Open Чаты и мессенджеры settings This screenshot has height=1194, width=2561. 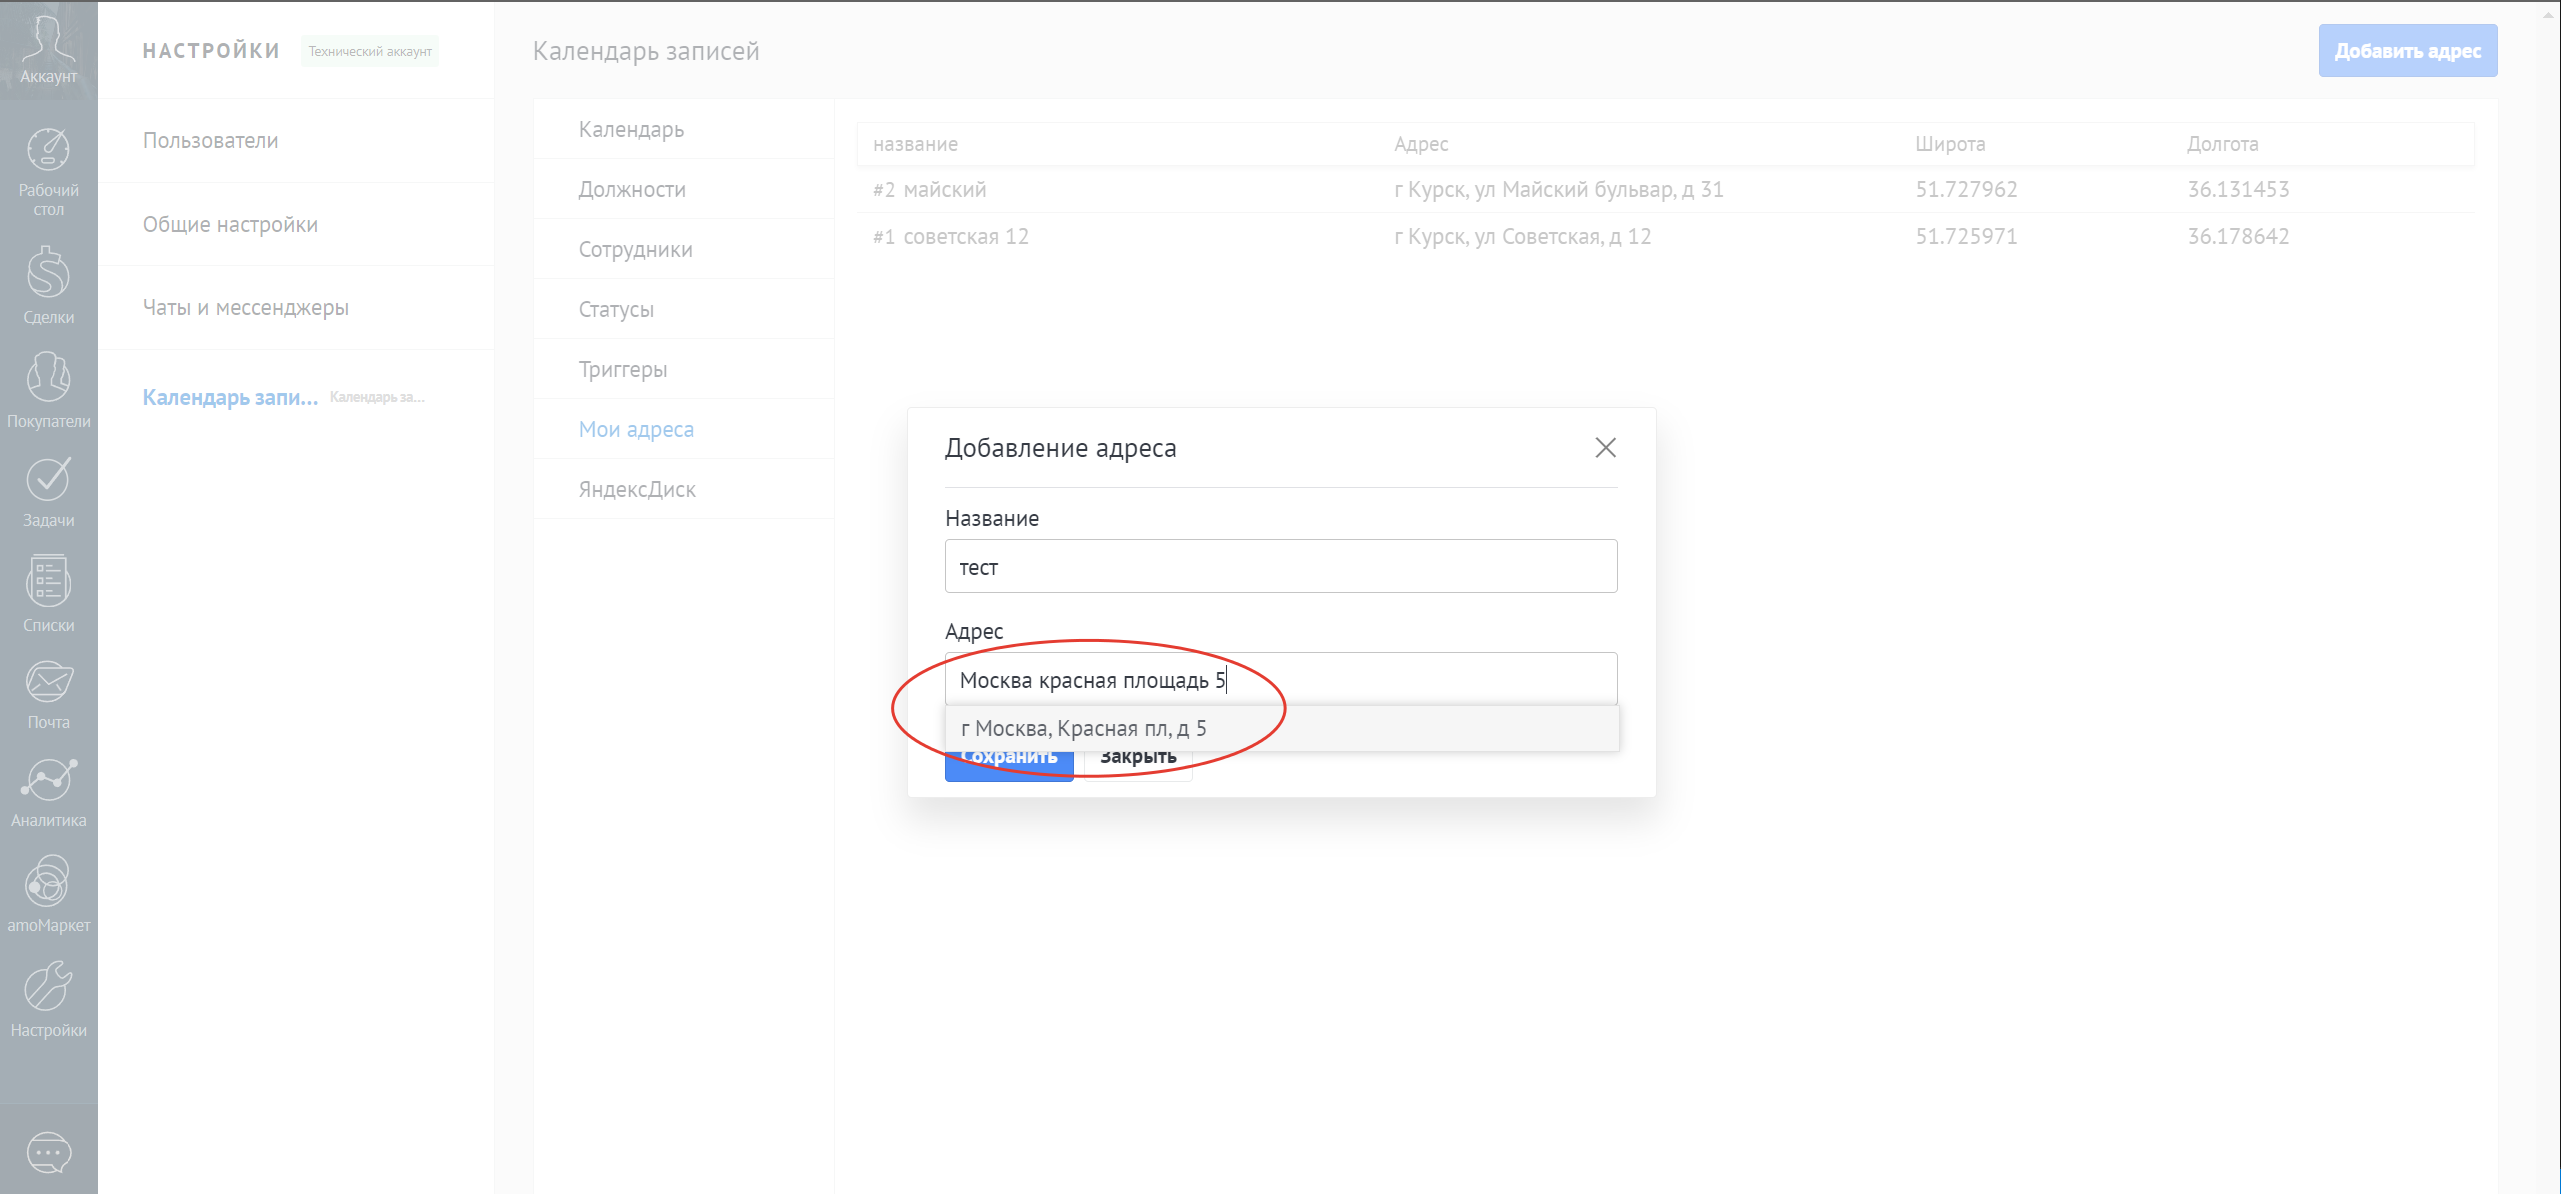pos(246,308)
